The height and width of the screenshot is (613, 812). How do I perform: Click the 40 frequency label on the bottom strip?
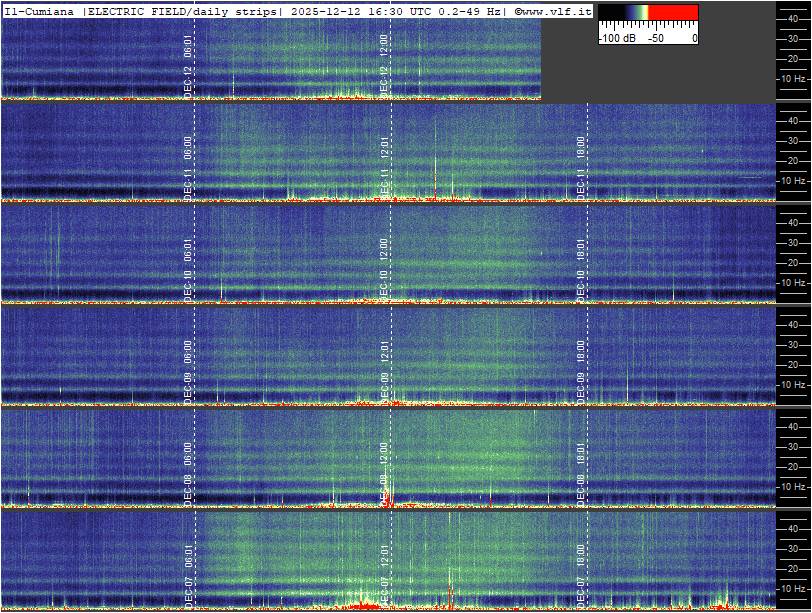tap(792, 528)
